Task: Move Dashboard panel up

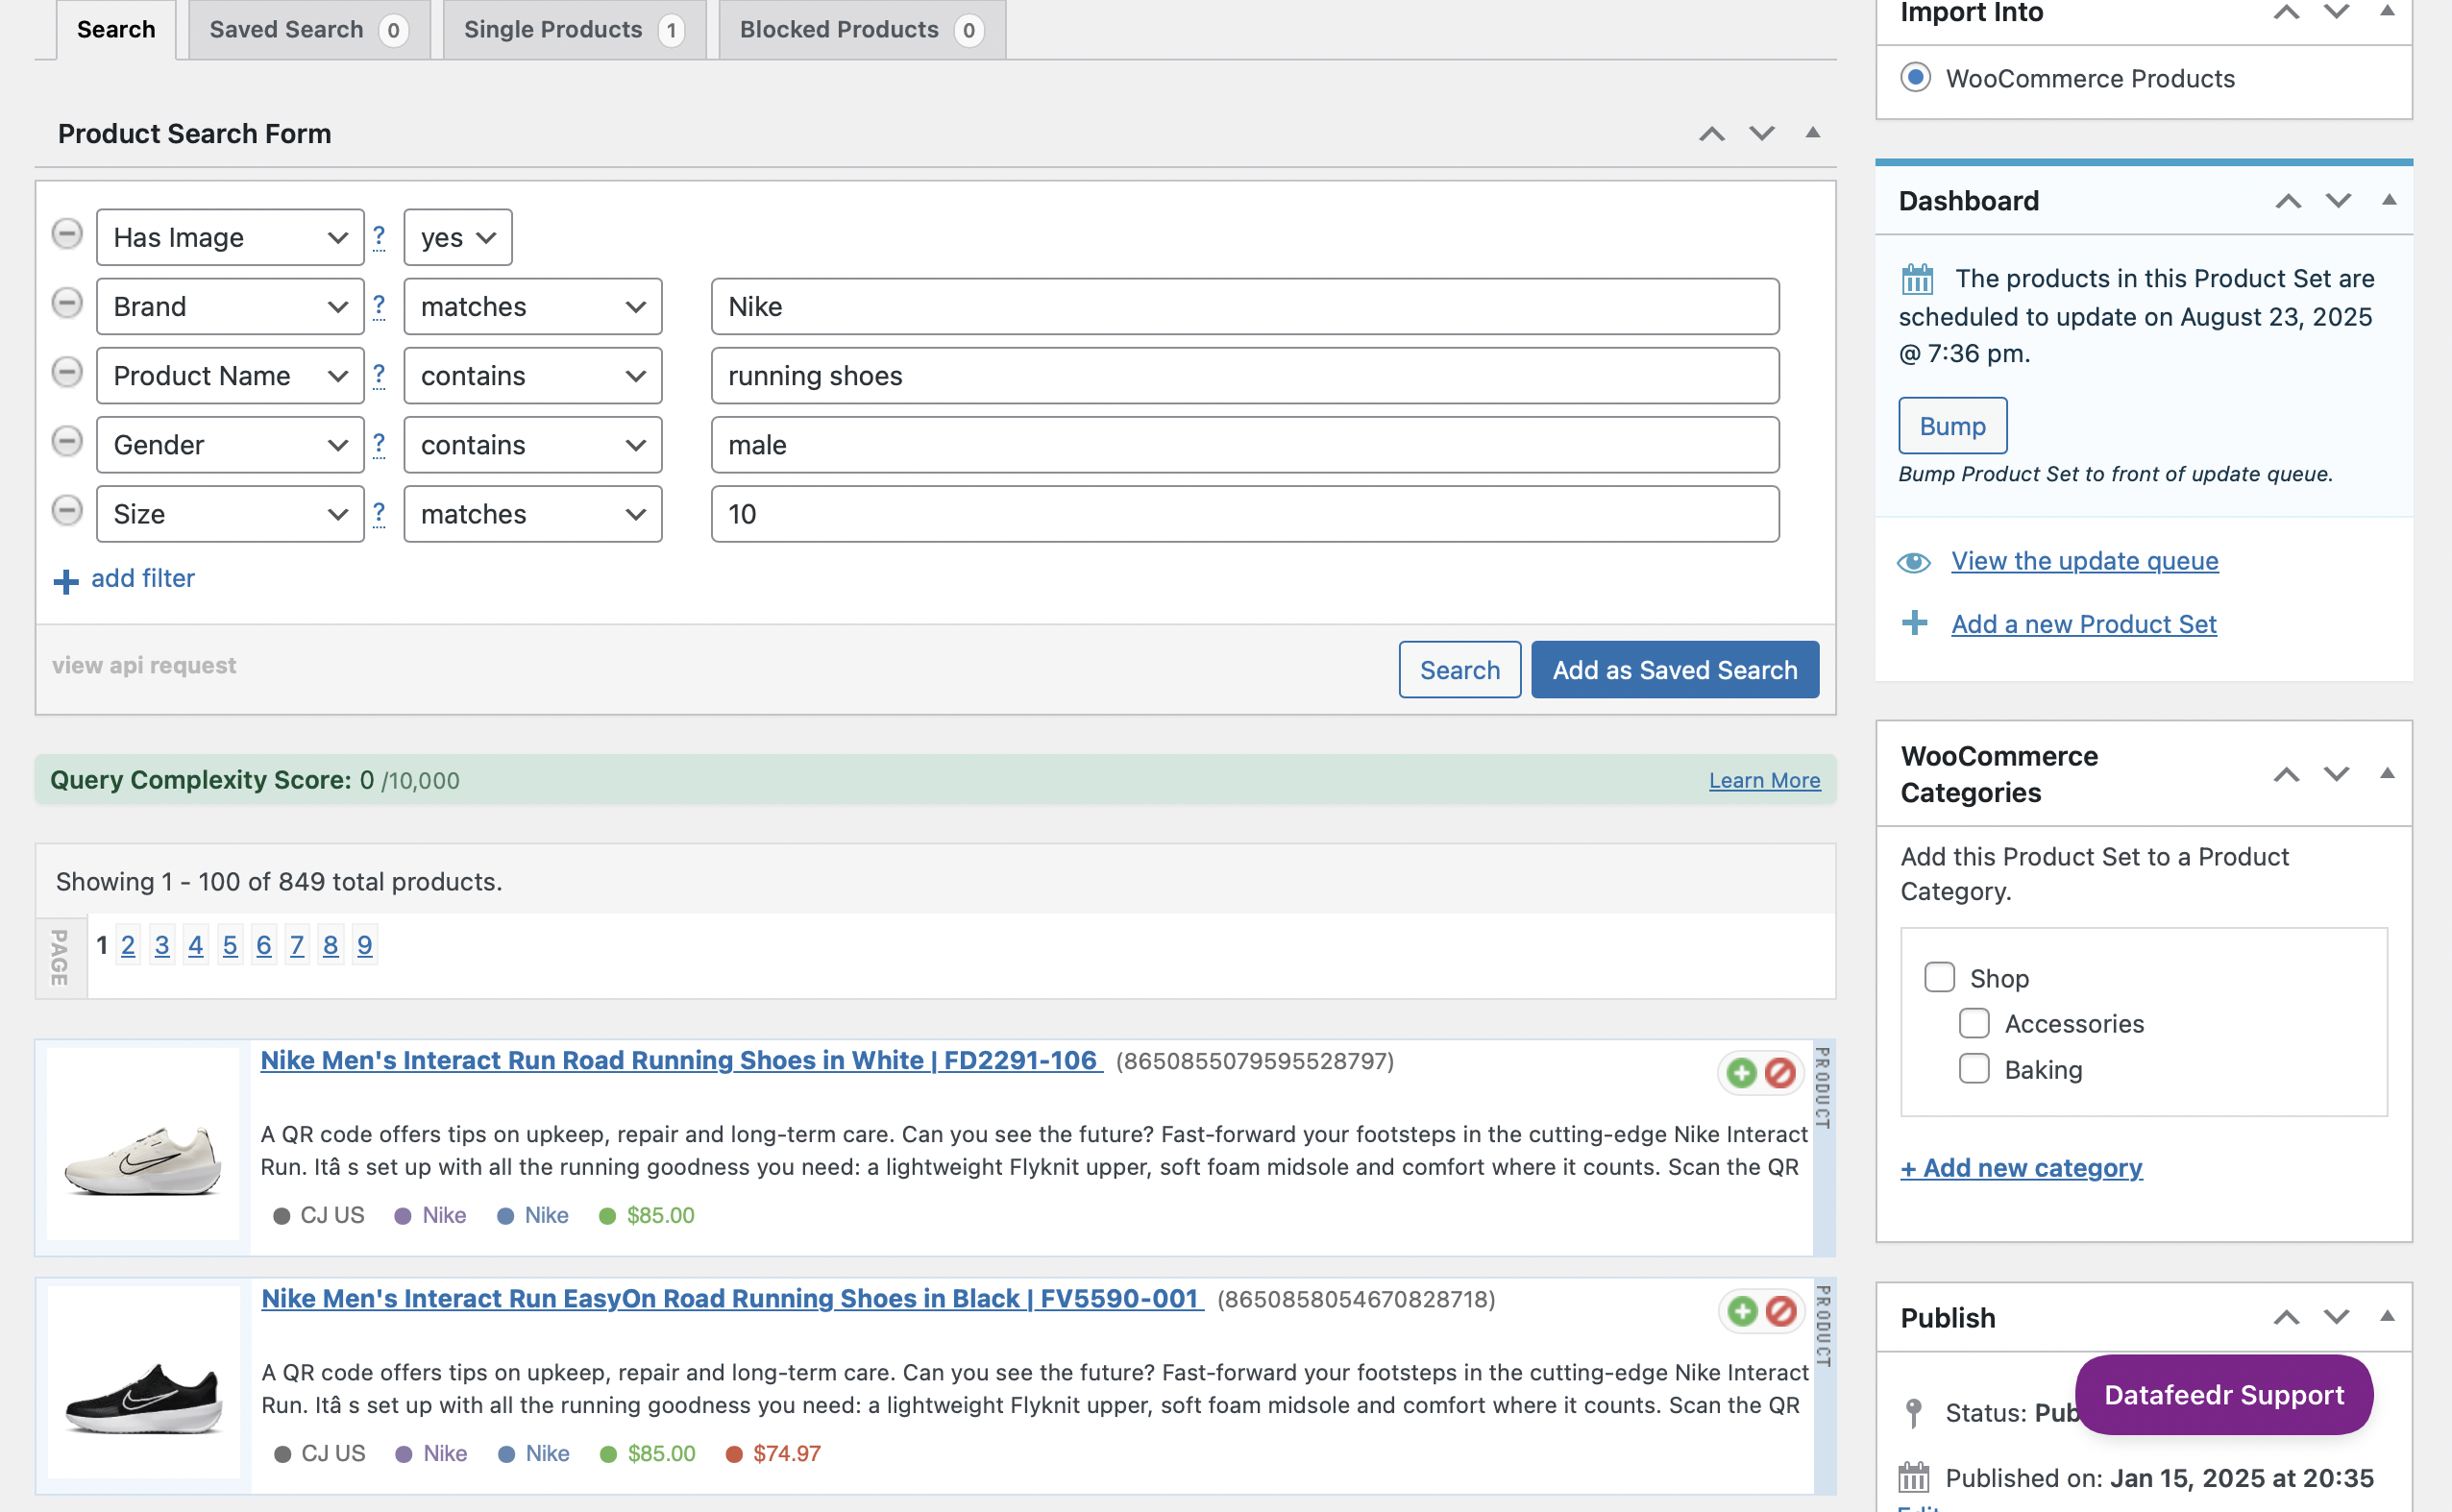Action: pos(2288,201)
